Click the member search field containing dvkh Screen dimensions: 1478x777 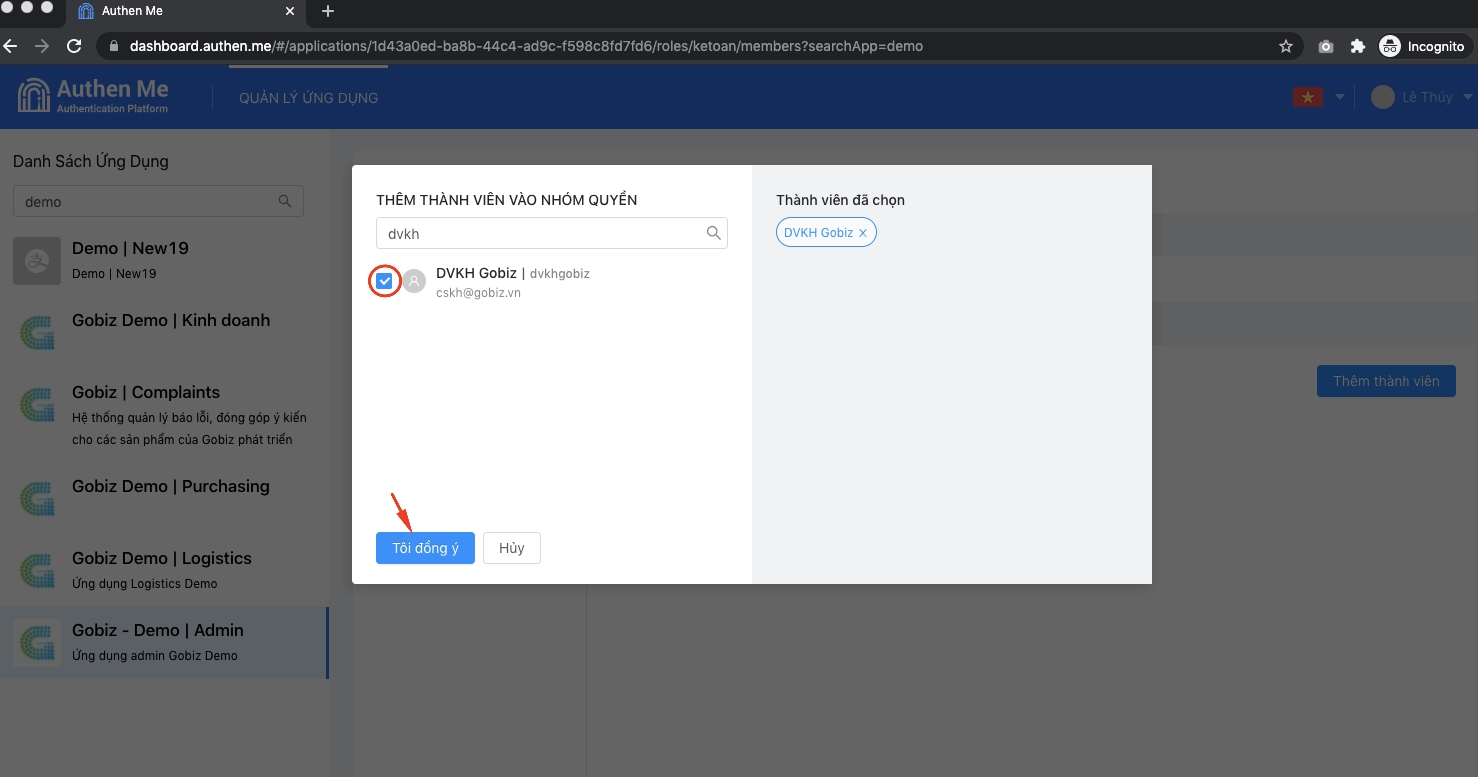click(540, 233)
